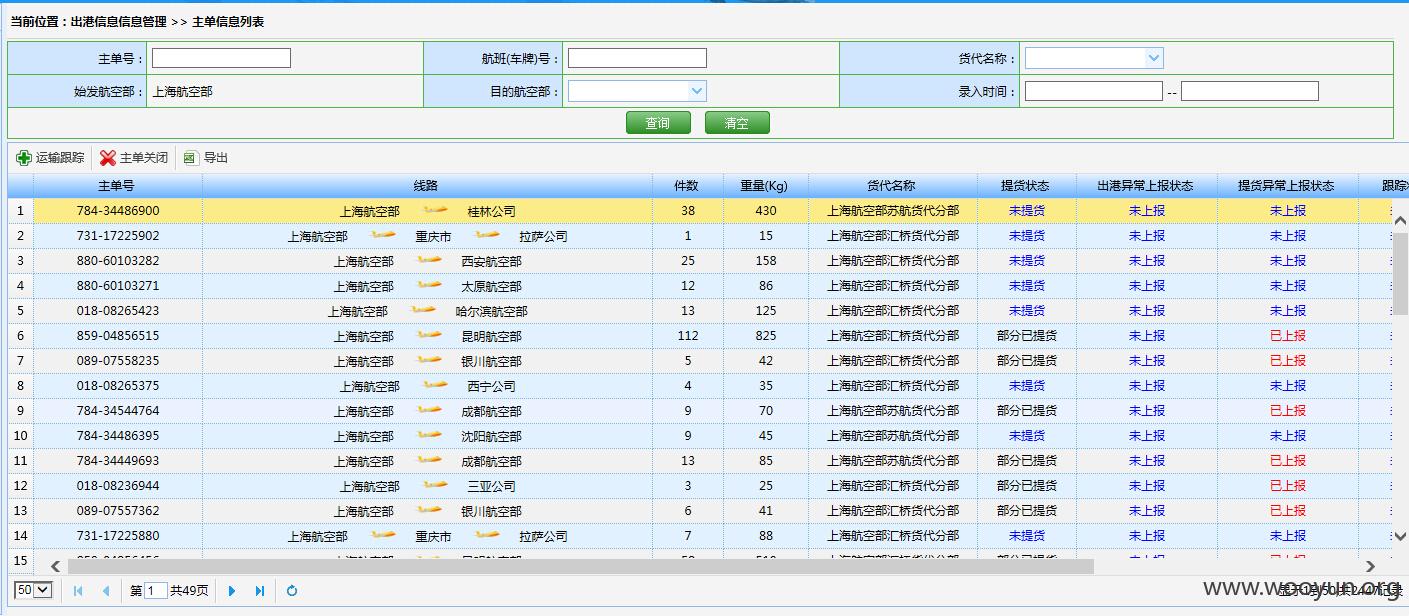The height and width of the screenshot is (616, 1409).
Task: Refresh the grid with reload icon
Action: (292, 591)
